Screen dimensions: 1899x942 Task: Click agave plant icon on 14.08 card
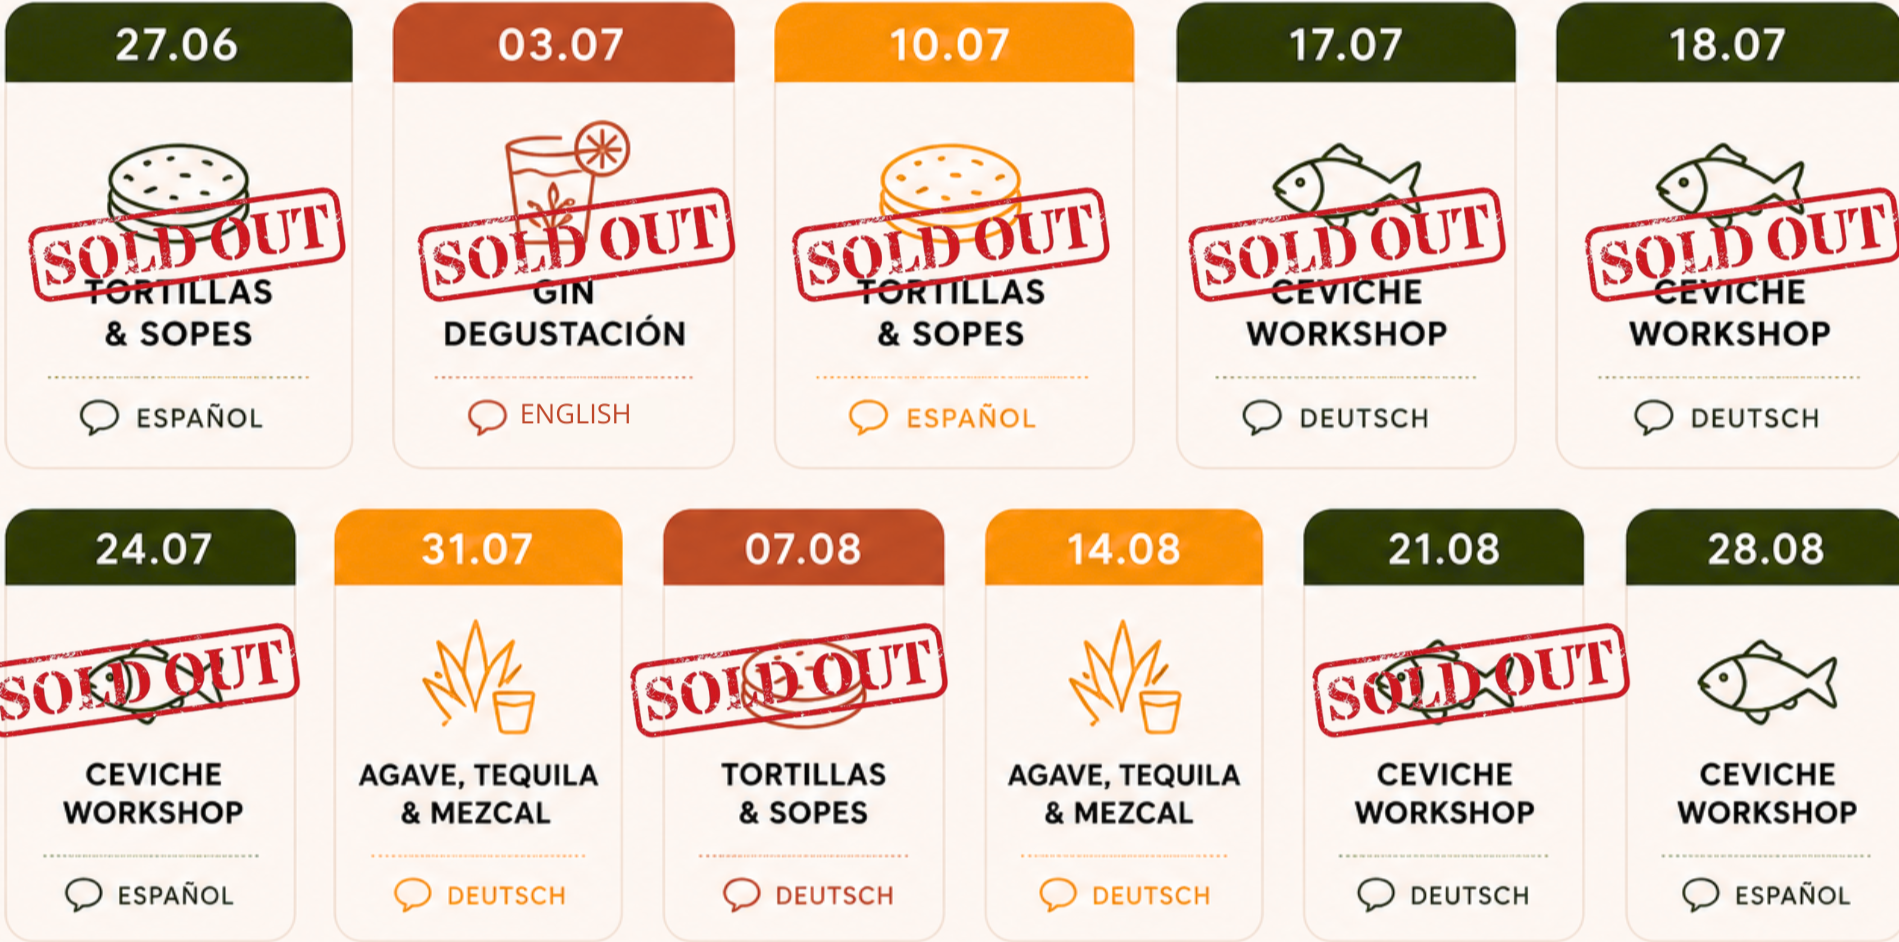click(x=1124, y=677)
